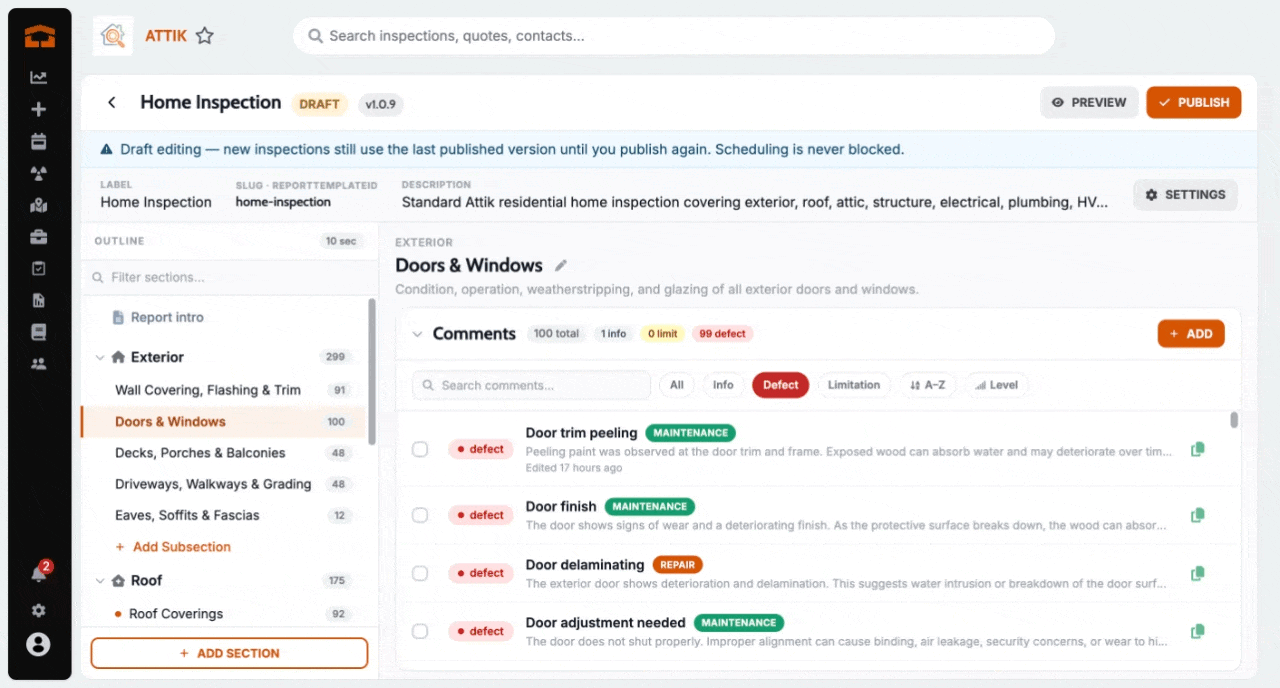Switch to the Limitation filter tab
Image resolution: width=1280 pixels, height=688 pixels.
pyautogui.click(x=854, y=385)
